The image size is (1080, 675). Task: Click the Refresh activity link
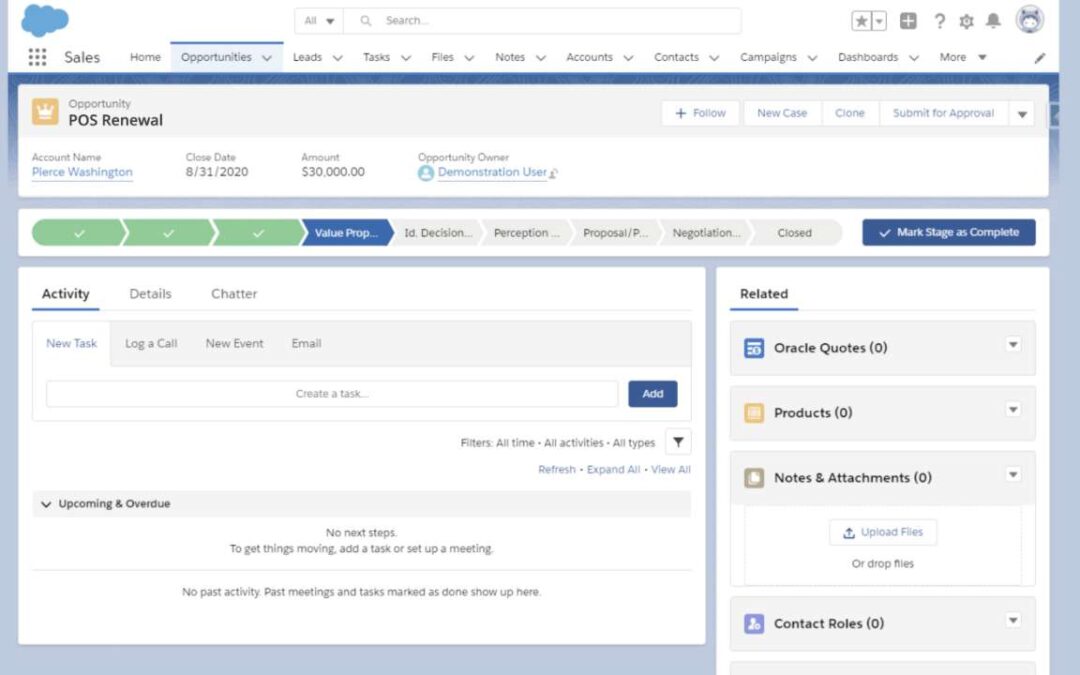[x=557, y=470]
